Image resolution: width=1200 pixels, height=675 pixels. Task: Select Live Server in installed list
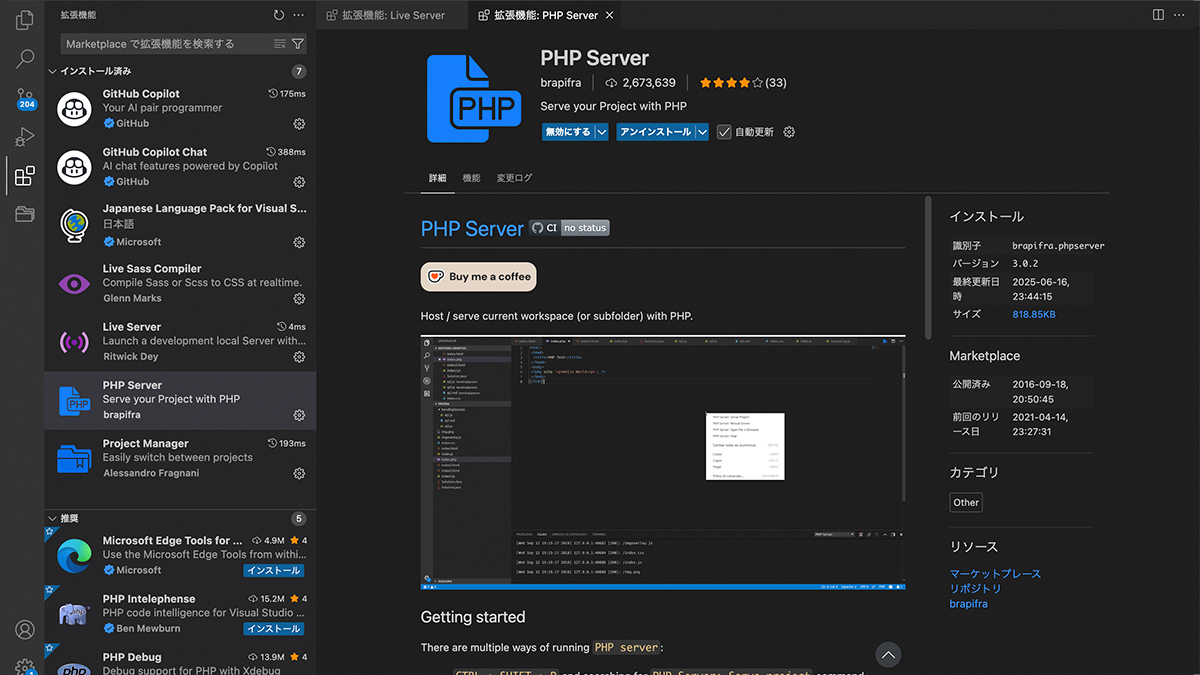pyautogui.click(x=180, y=342)
